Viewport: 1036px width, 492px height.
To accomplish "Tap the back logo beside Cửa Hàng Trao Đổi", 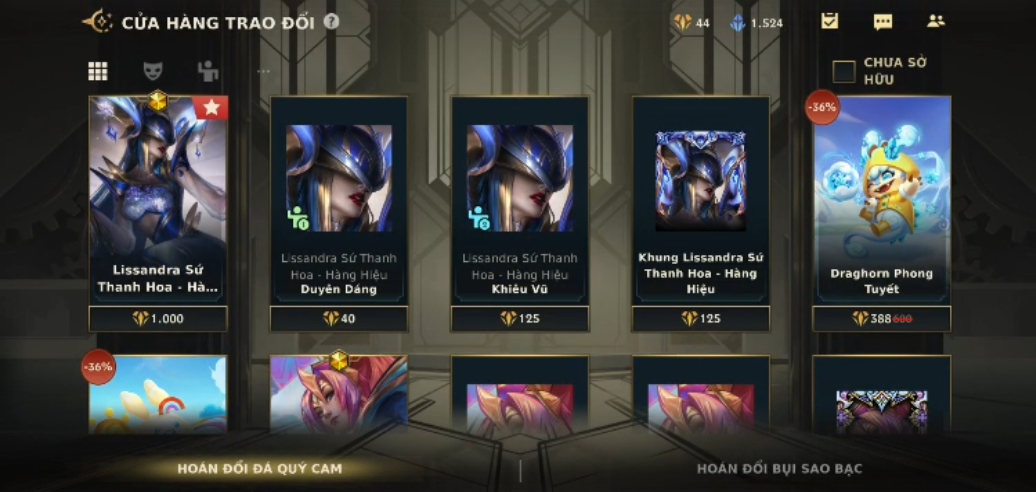I will [x=98, y=22].
